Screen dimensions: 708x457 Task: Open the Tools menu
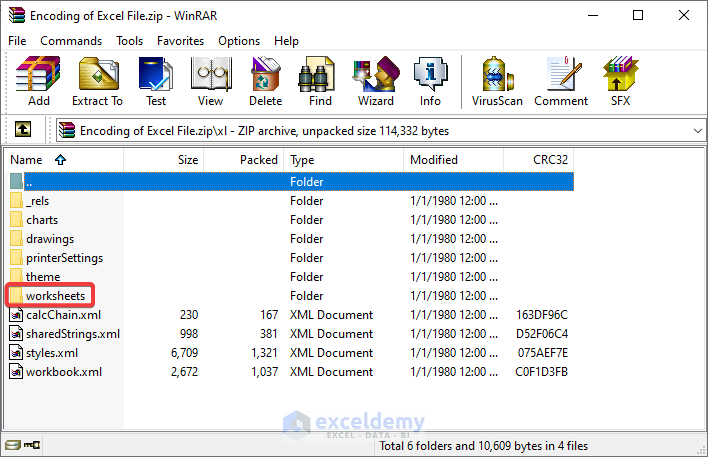click(130, 41)
